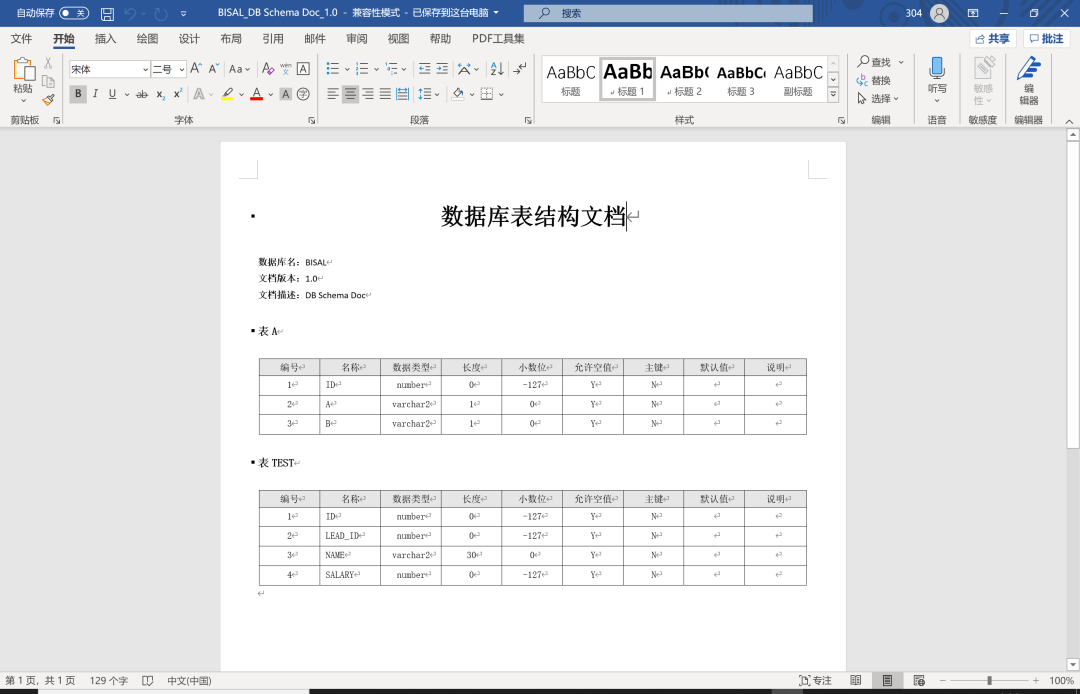Launch the Editor (编辑器) tool
The image size is (1080, 694).
(1029, 80)
